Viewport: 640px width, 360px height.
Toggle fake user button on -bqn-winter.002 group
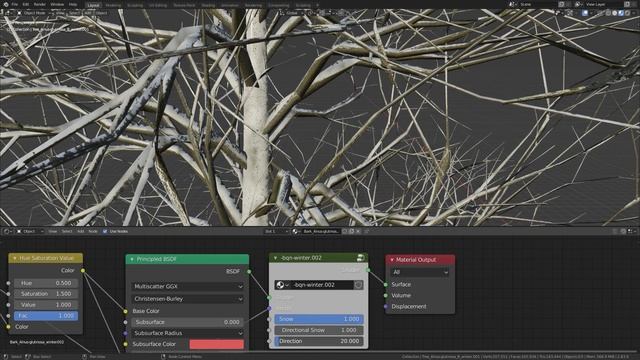tap(358, 285)
